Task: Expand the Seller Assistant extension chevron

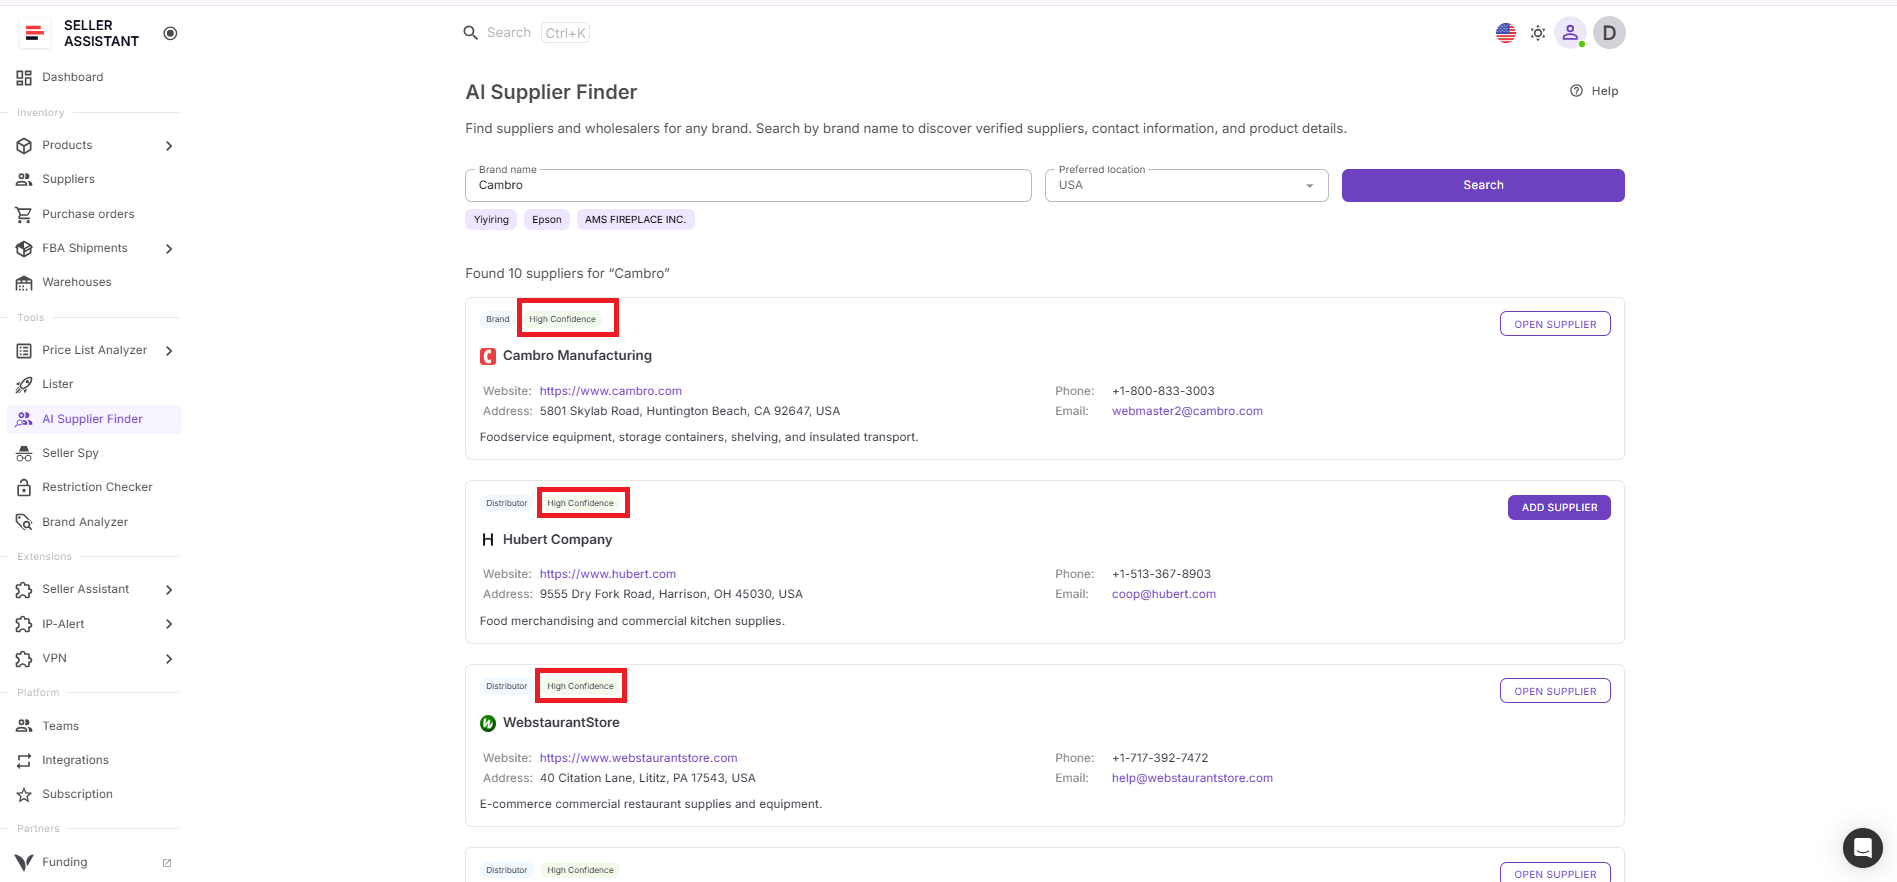Action: pyautogui.click(x=169, y=590)
